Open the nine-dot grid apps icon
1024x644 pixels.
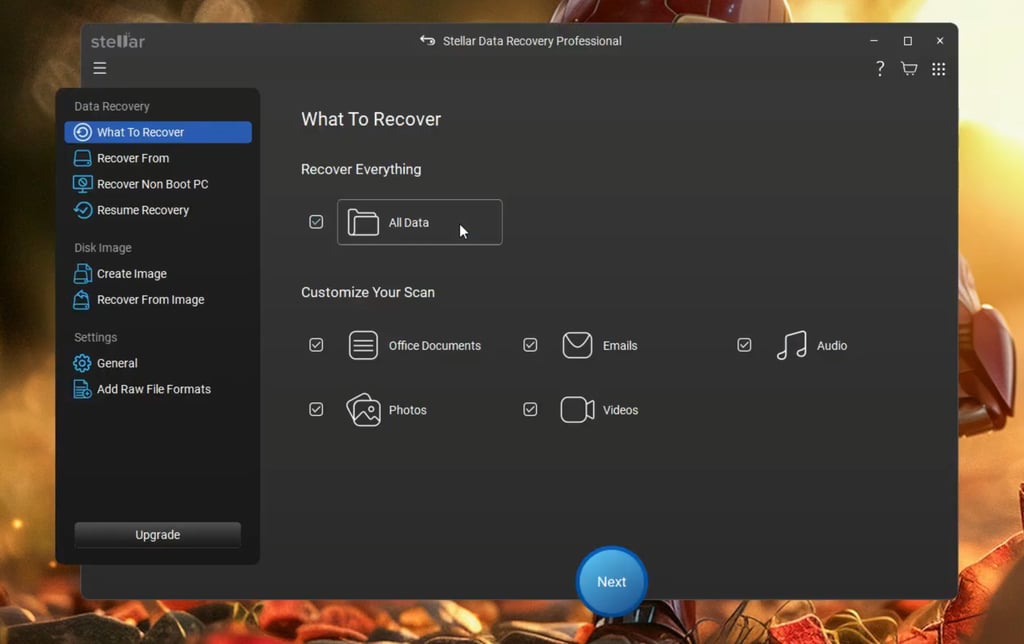(x=938, y=69)
